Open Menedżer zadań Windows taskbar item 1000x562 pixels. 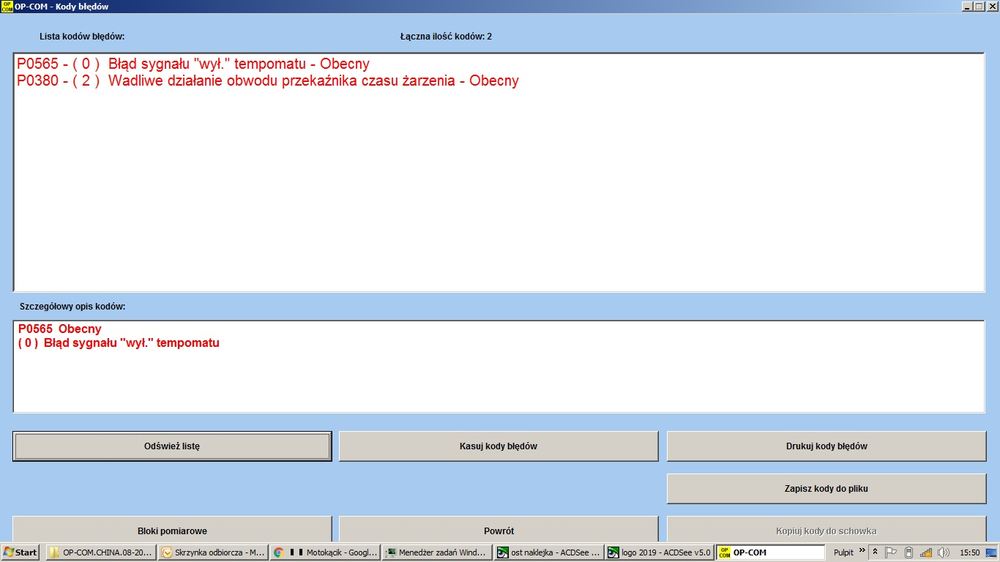(438, 552)
